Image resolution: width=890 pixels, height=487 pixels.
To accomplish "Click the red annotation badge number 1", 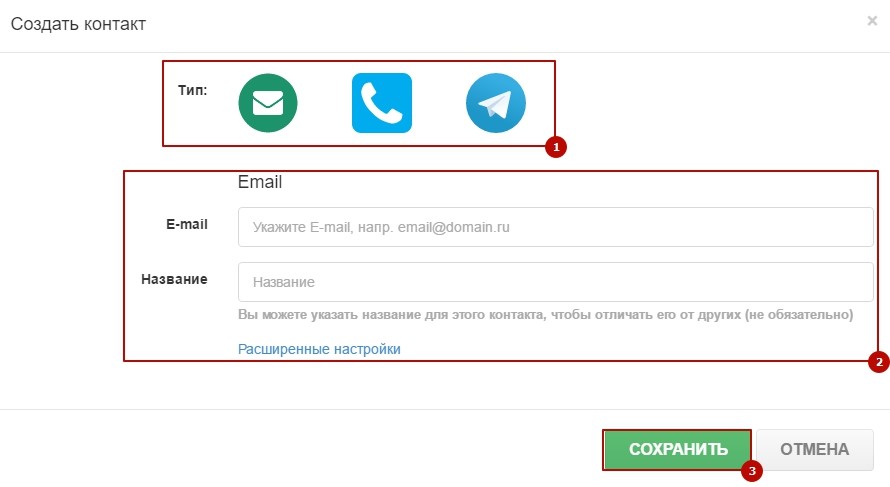I will tap(556, 147).
